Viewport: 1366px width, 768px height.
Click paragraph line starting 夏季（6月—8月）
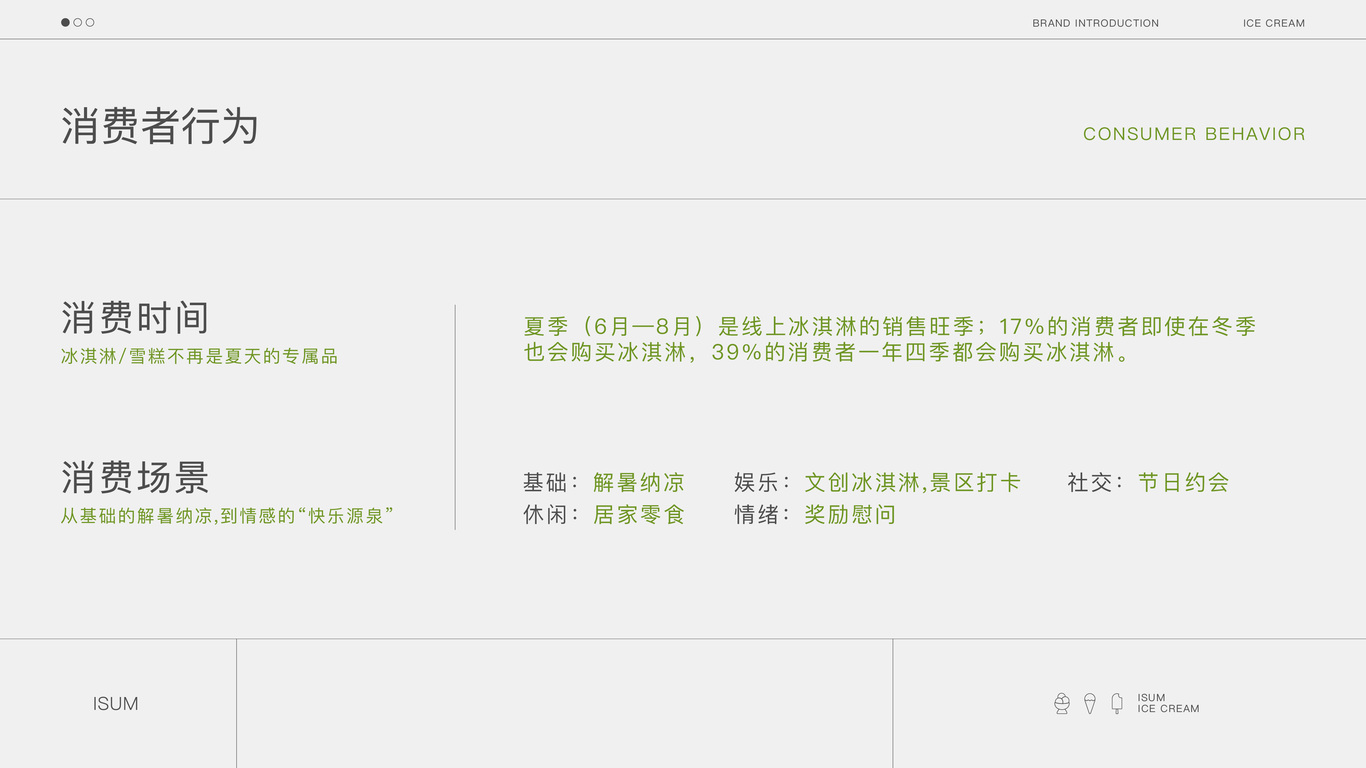pos(890,326)
